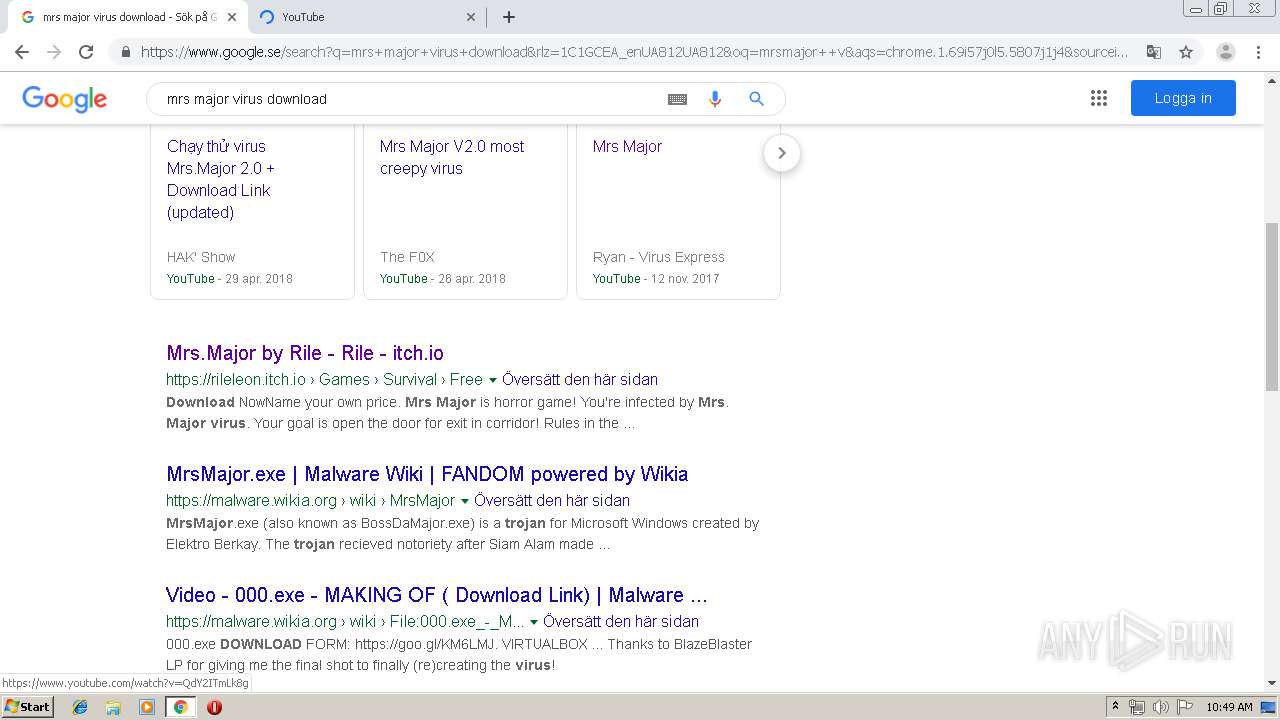Open the Mrs Major video by Ryan
Image resolution: width=1280 pixels, height=720 pixels.
[x=627, y=146]
